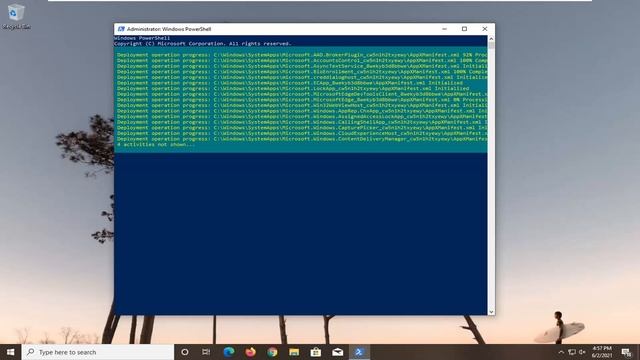The image size is (640, 360).
Task: Close the Administrator PowerShell window
Action: [484, 29]
